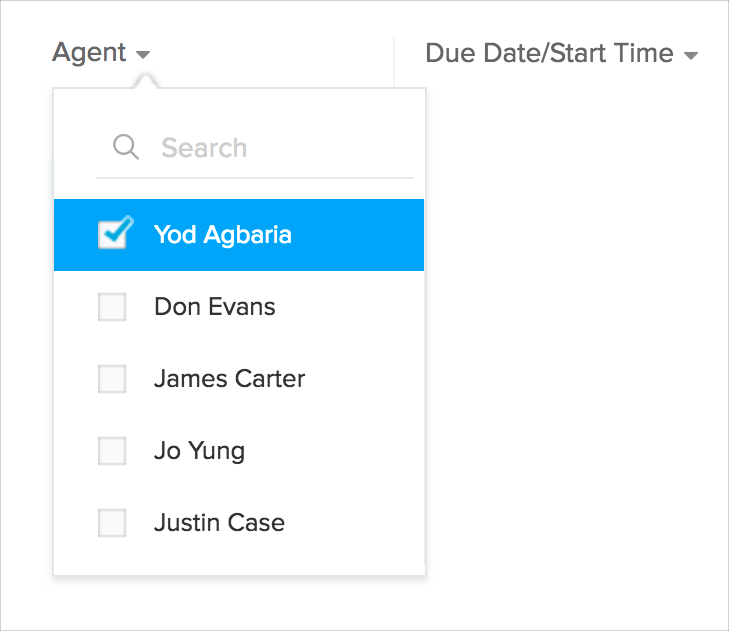
Task: Click the Justin Case name text
Action: 219,523
